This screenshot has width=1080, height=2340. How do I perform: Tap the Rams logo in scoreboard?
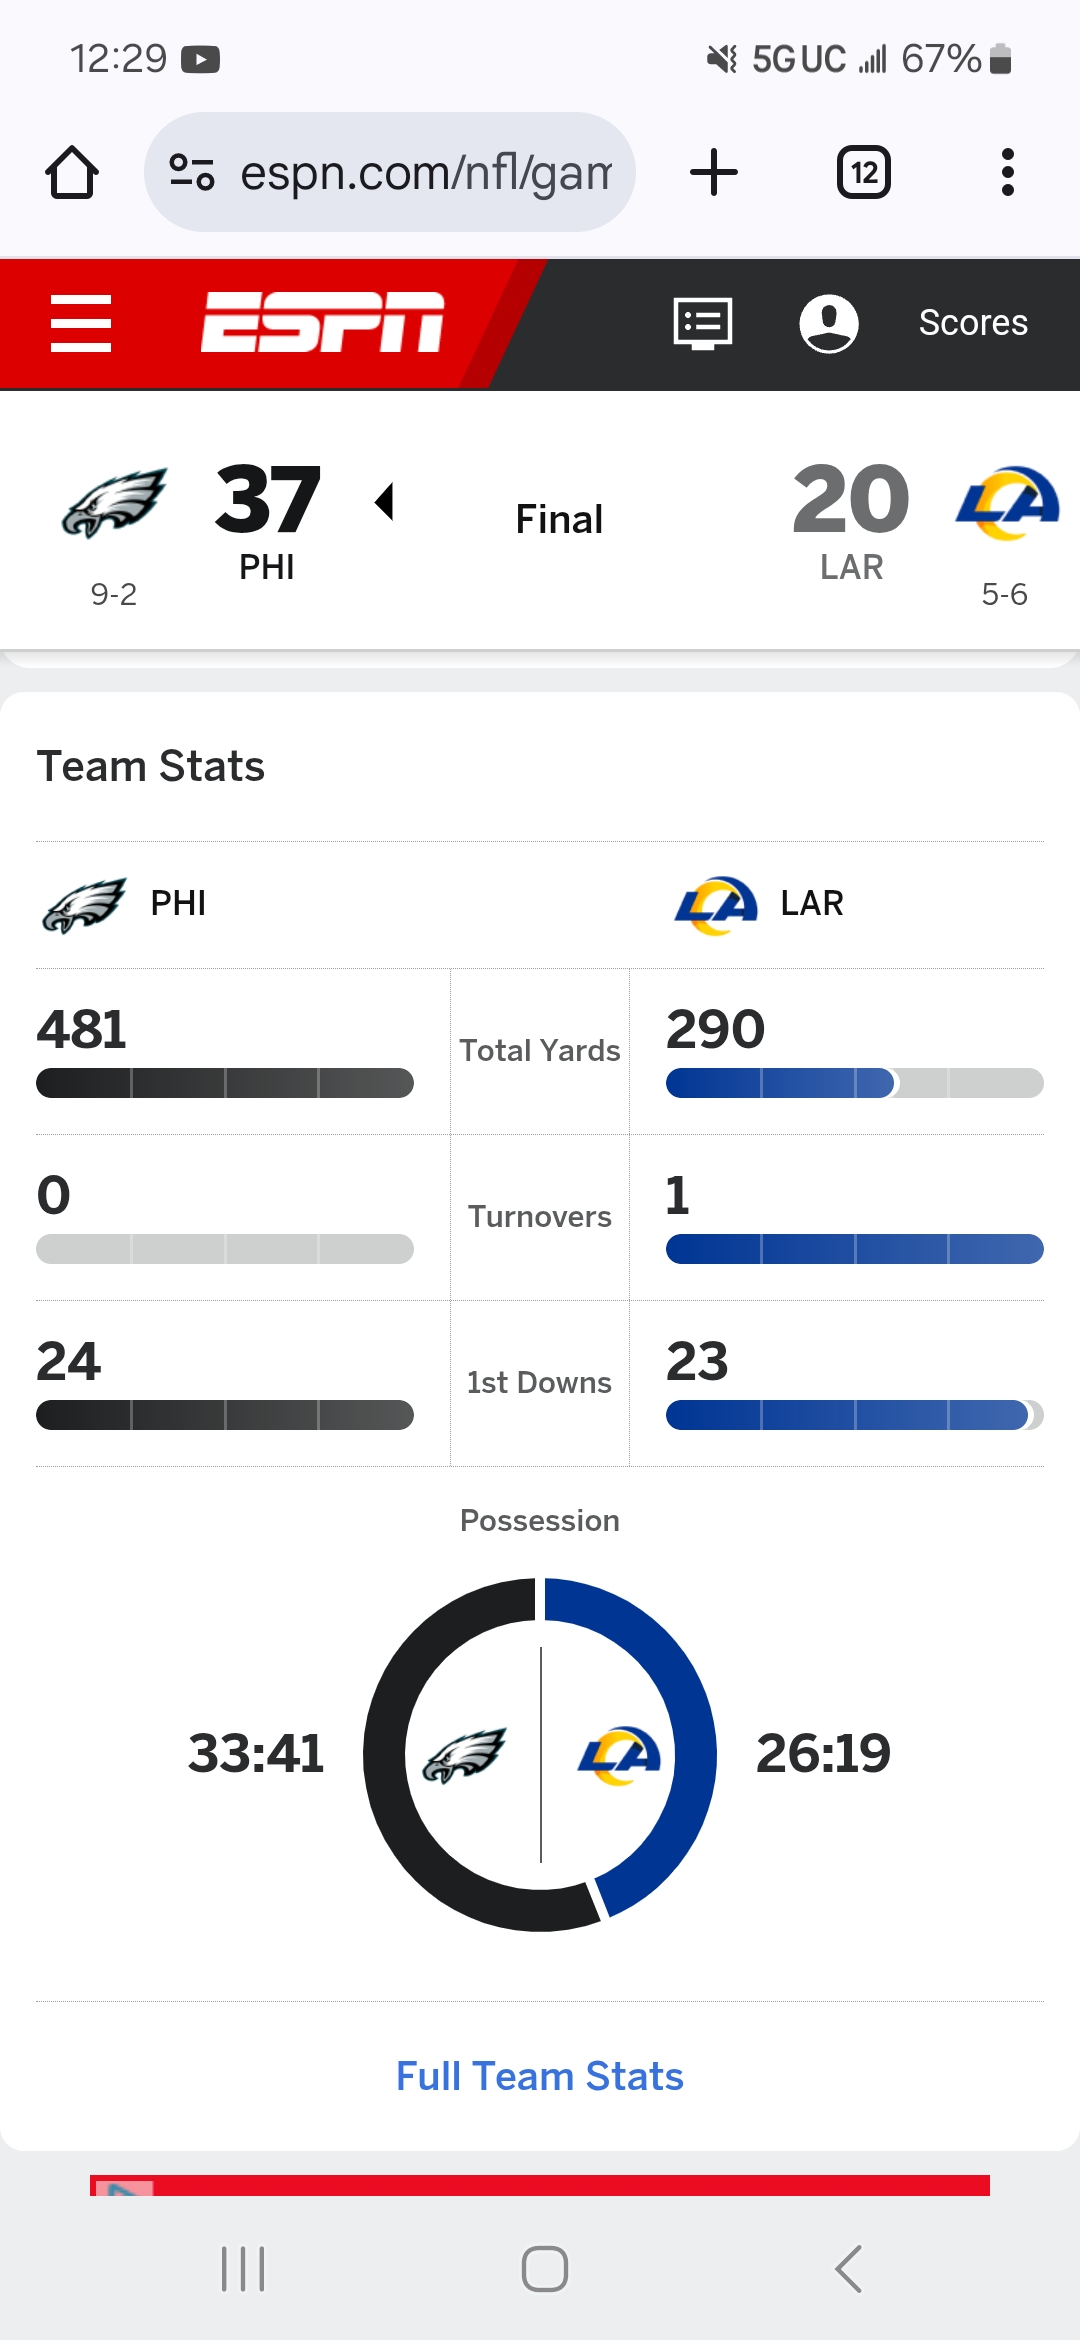1006,503
